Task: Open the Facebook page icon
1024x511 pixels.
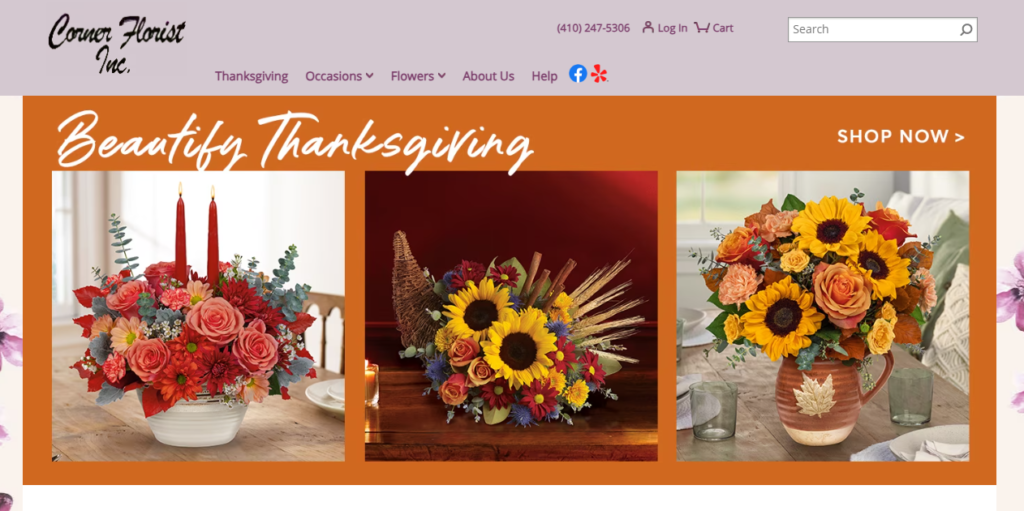Action: (x=578, y=74)
